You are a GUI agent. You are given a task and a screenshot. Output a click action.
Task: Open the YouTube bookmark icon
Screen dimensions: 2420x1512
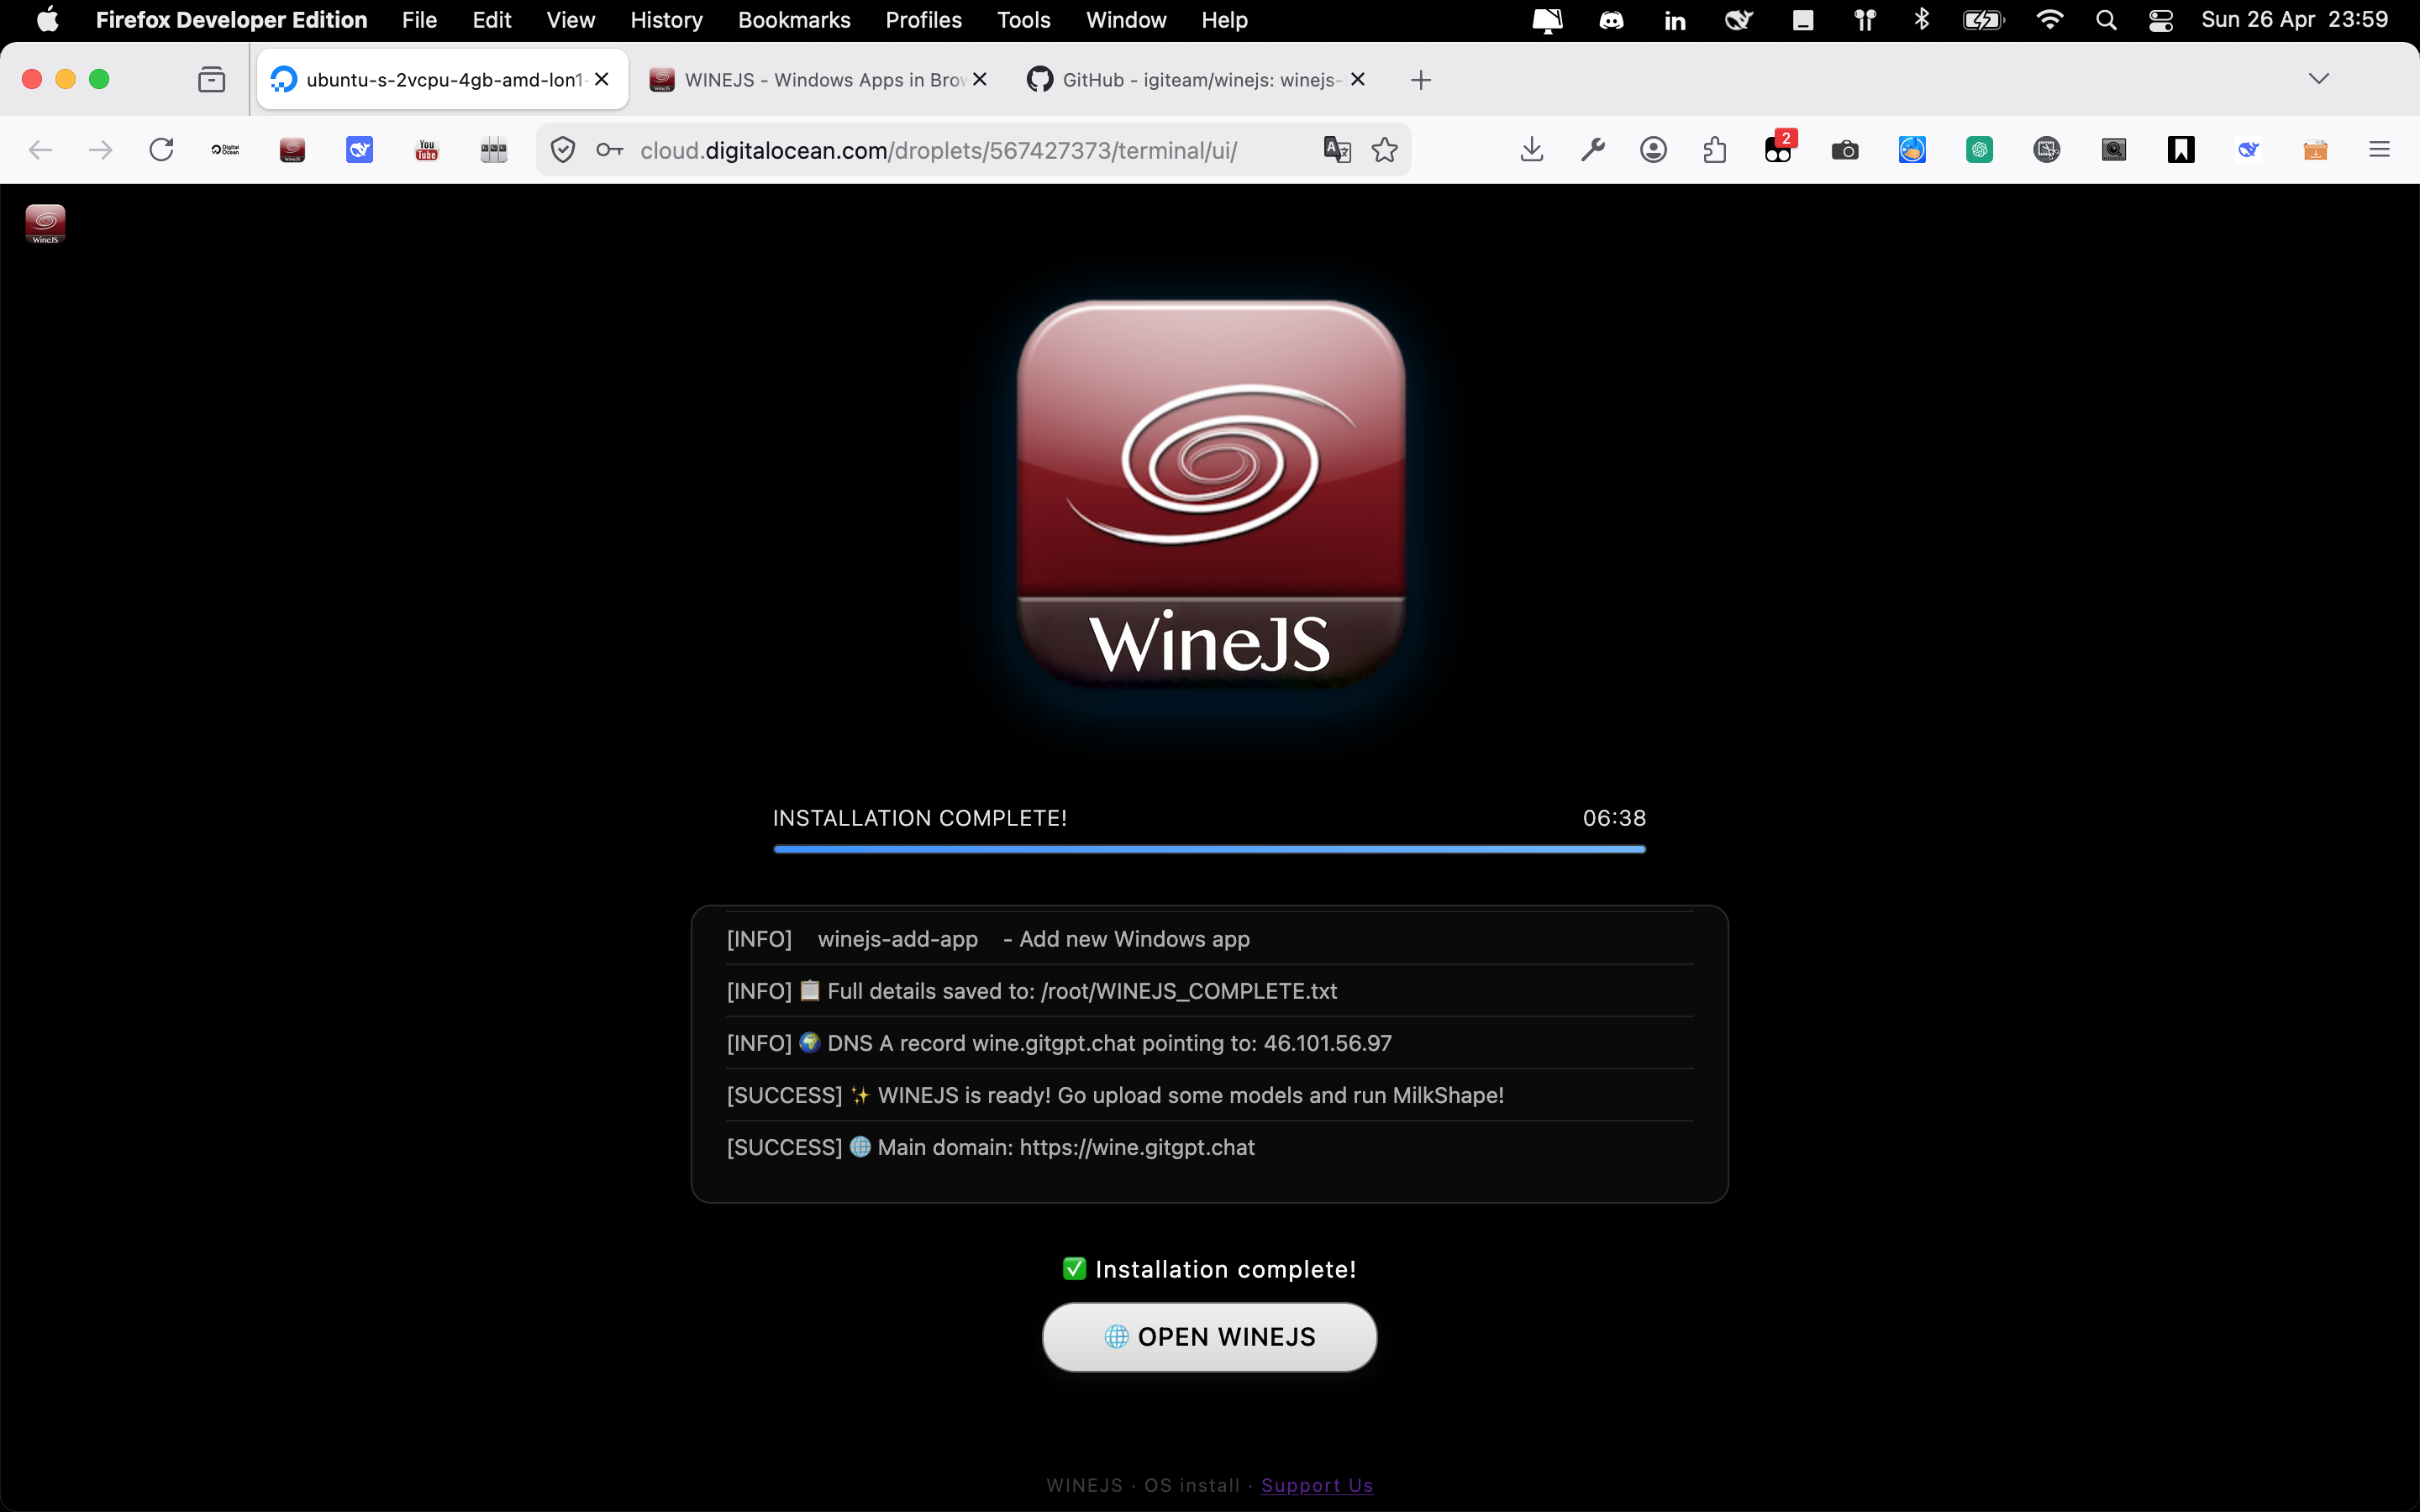point(427,150)
